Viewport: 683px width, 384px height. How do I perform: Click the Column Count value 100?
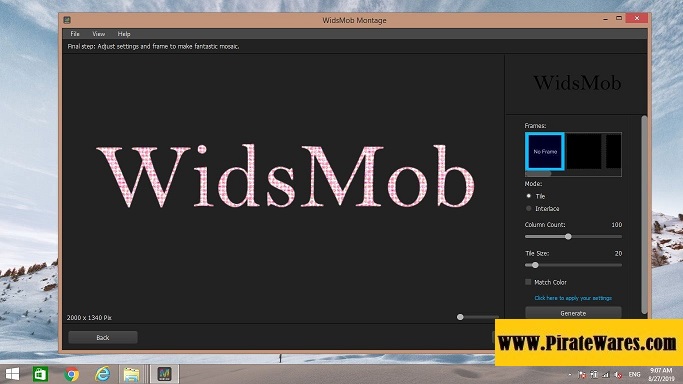click(x=616, y=225)
